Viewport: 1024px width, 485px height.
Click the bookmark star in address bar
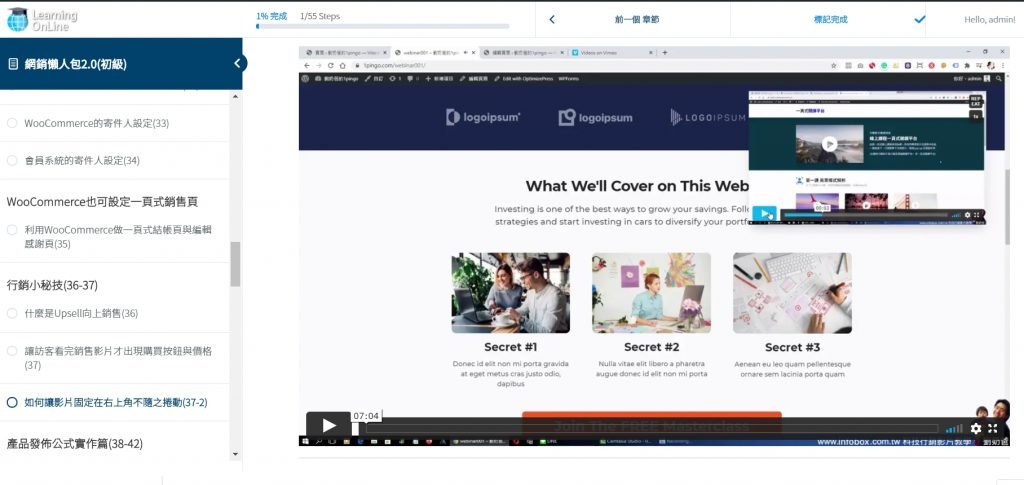(834, 65)
